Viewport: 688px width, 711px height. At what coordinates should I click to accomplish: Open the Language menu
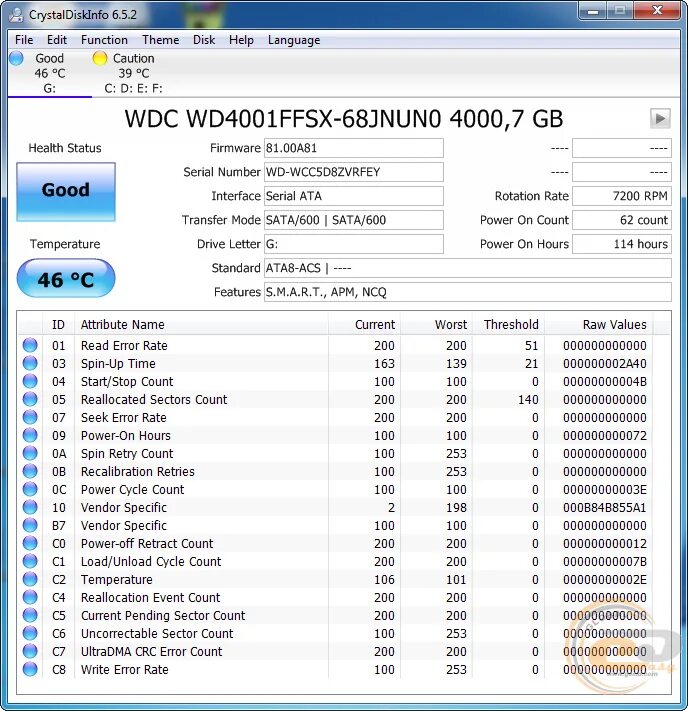[x=294, y=40]
